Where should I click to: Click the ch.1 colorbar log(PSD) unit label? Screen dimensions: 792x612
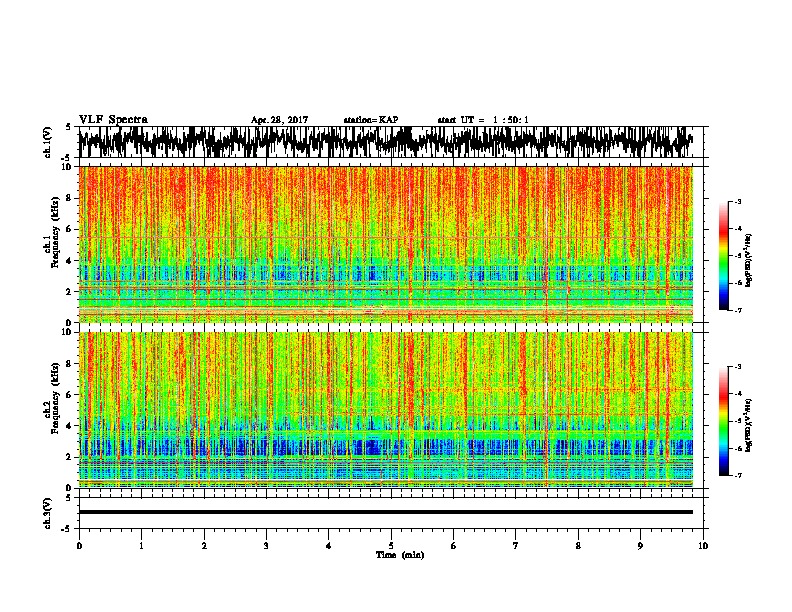[749, 261]
